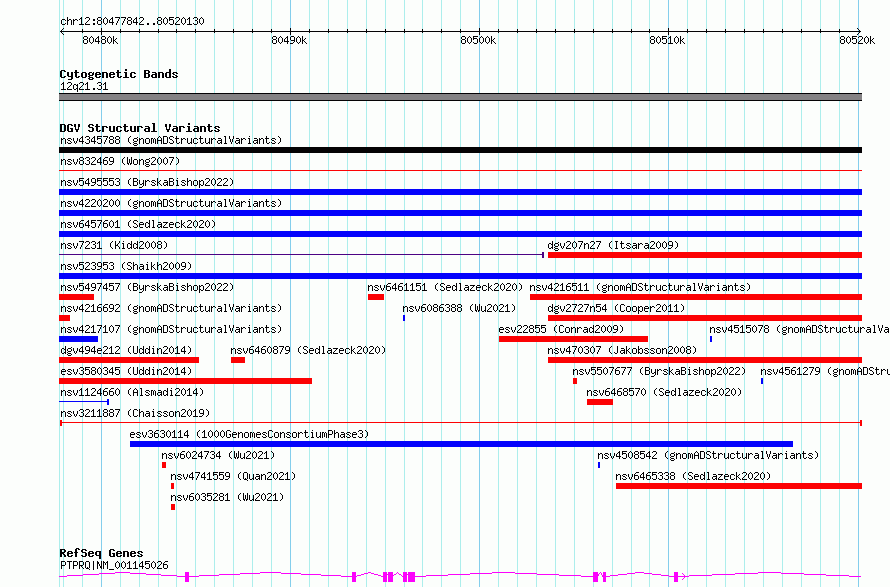The width and height of the screenshot is (890, 587).
Task: Select the red esv3580345 variant bar
Action: pos(186,381)
